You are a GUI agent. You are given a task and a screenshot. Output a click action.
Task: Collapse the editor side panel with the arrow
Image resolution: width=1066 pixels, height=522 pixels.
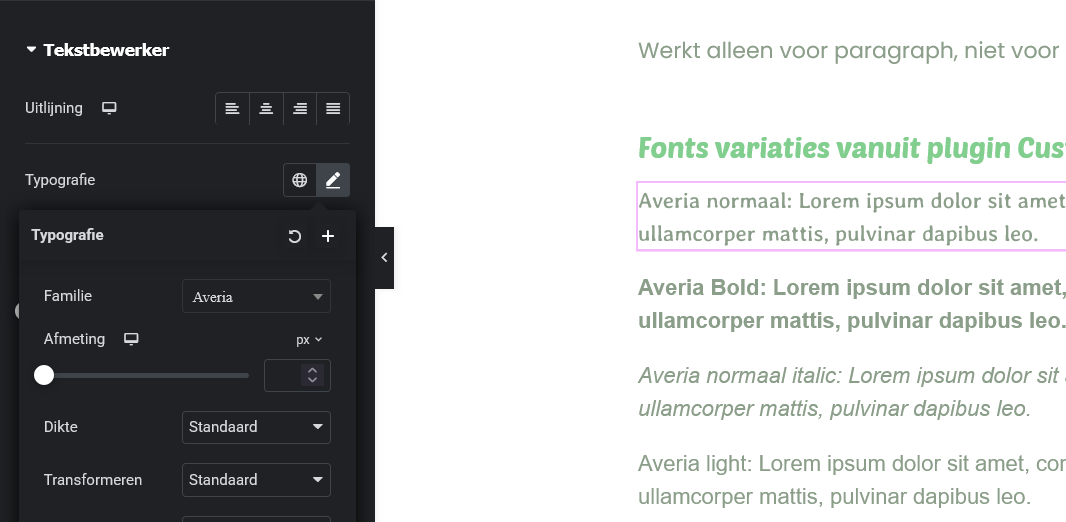point(384,258)
